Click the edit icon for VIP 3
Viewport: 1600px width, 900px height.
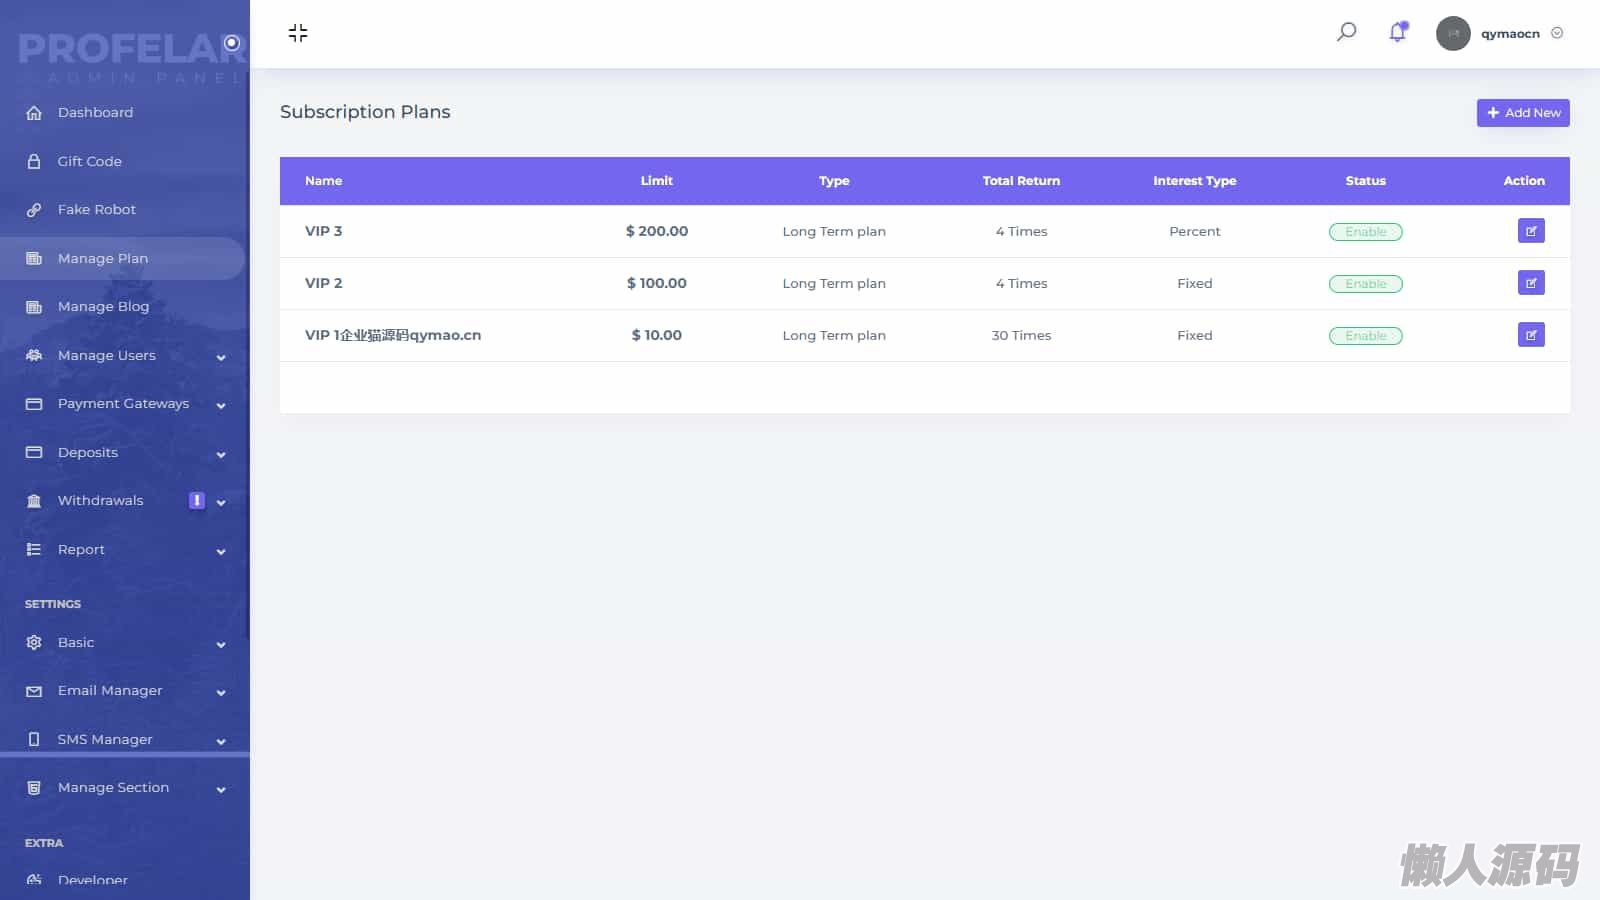(1530, 231)
